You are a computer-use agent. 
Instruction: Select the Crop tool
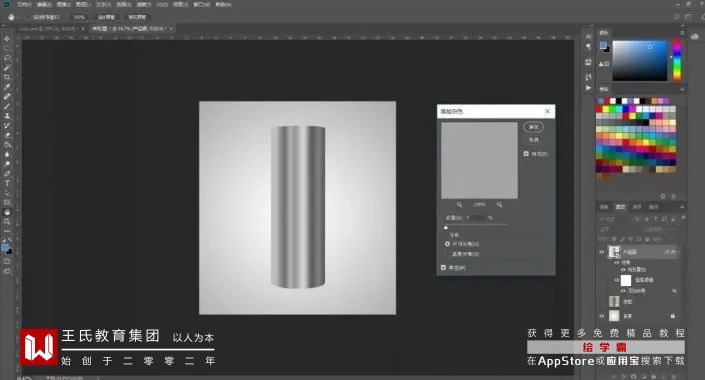7,77
